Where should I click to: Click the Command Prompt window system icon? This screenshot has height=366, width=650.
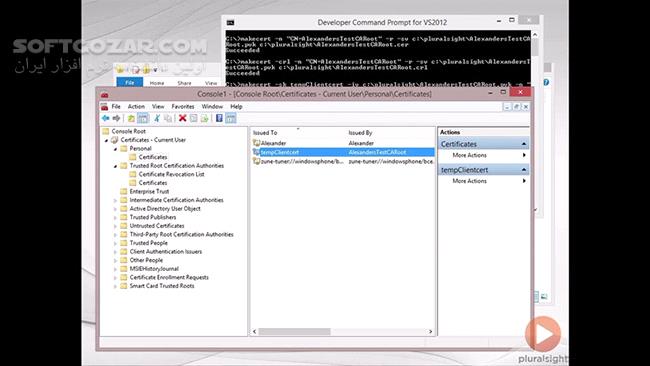click(x=230, y=22)
